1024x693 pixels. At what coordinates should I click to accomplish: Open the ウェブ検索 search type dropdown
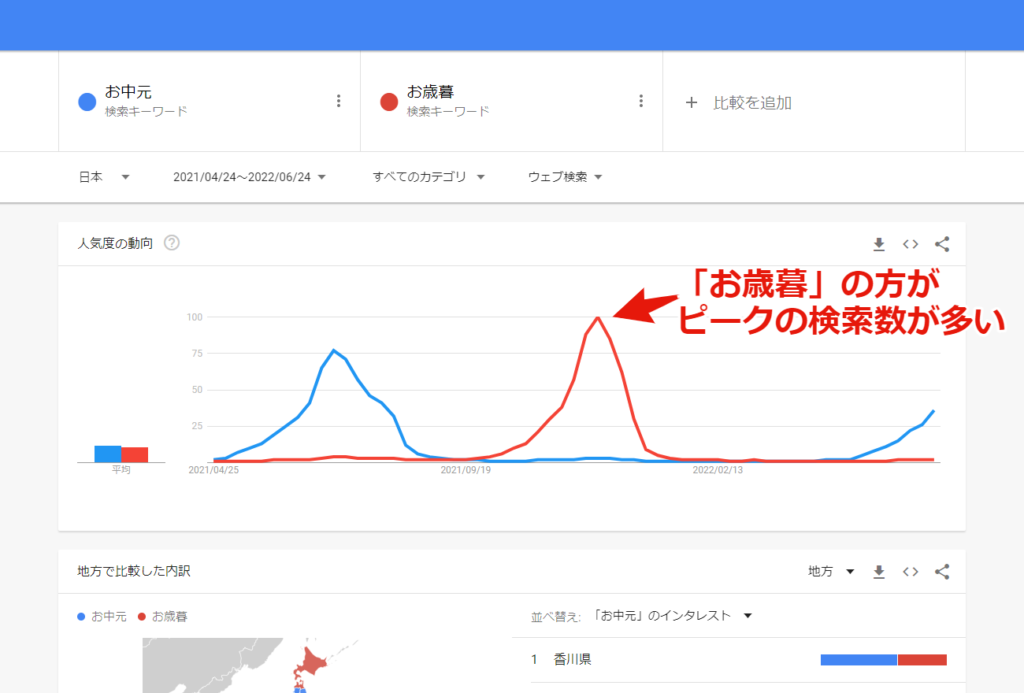click(565, 177)
